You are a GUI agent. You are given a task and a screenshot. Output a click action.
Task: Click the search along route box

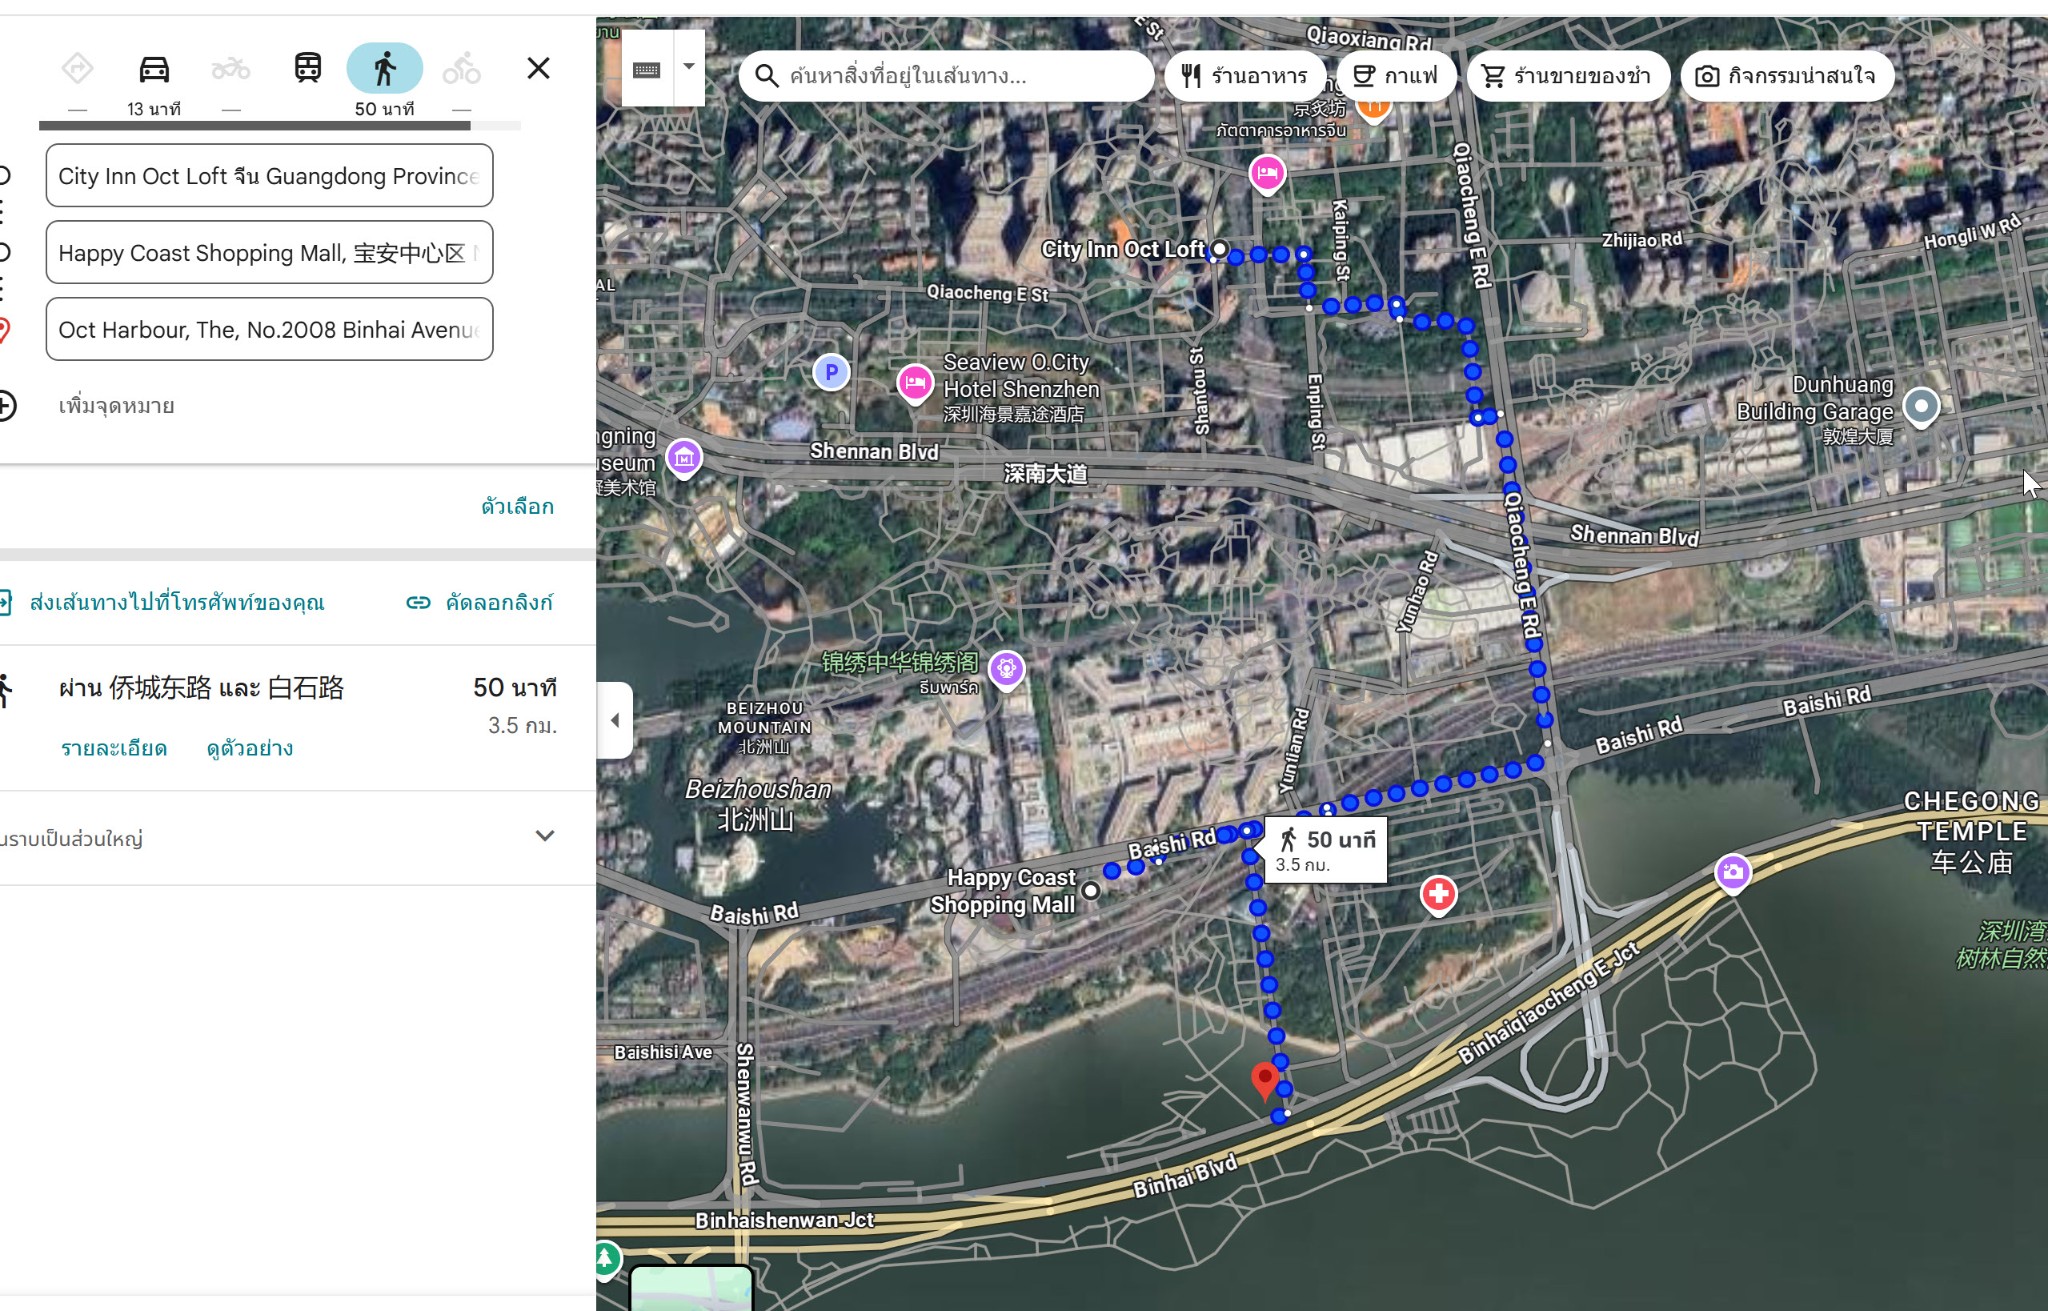[x=945, y=76]
